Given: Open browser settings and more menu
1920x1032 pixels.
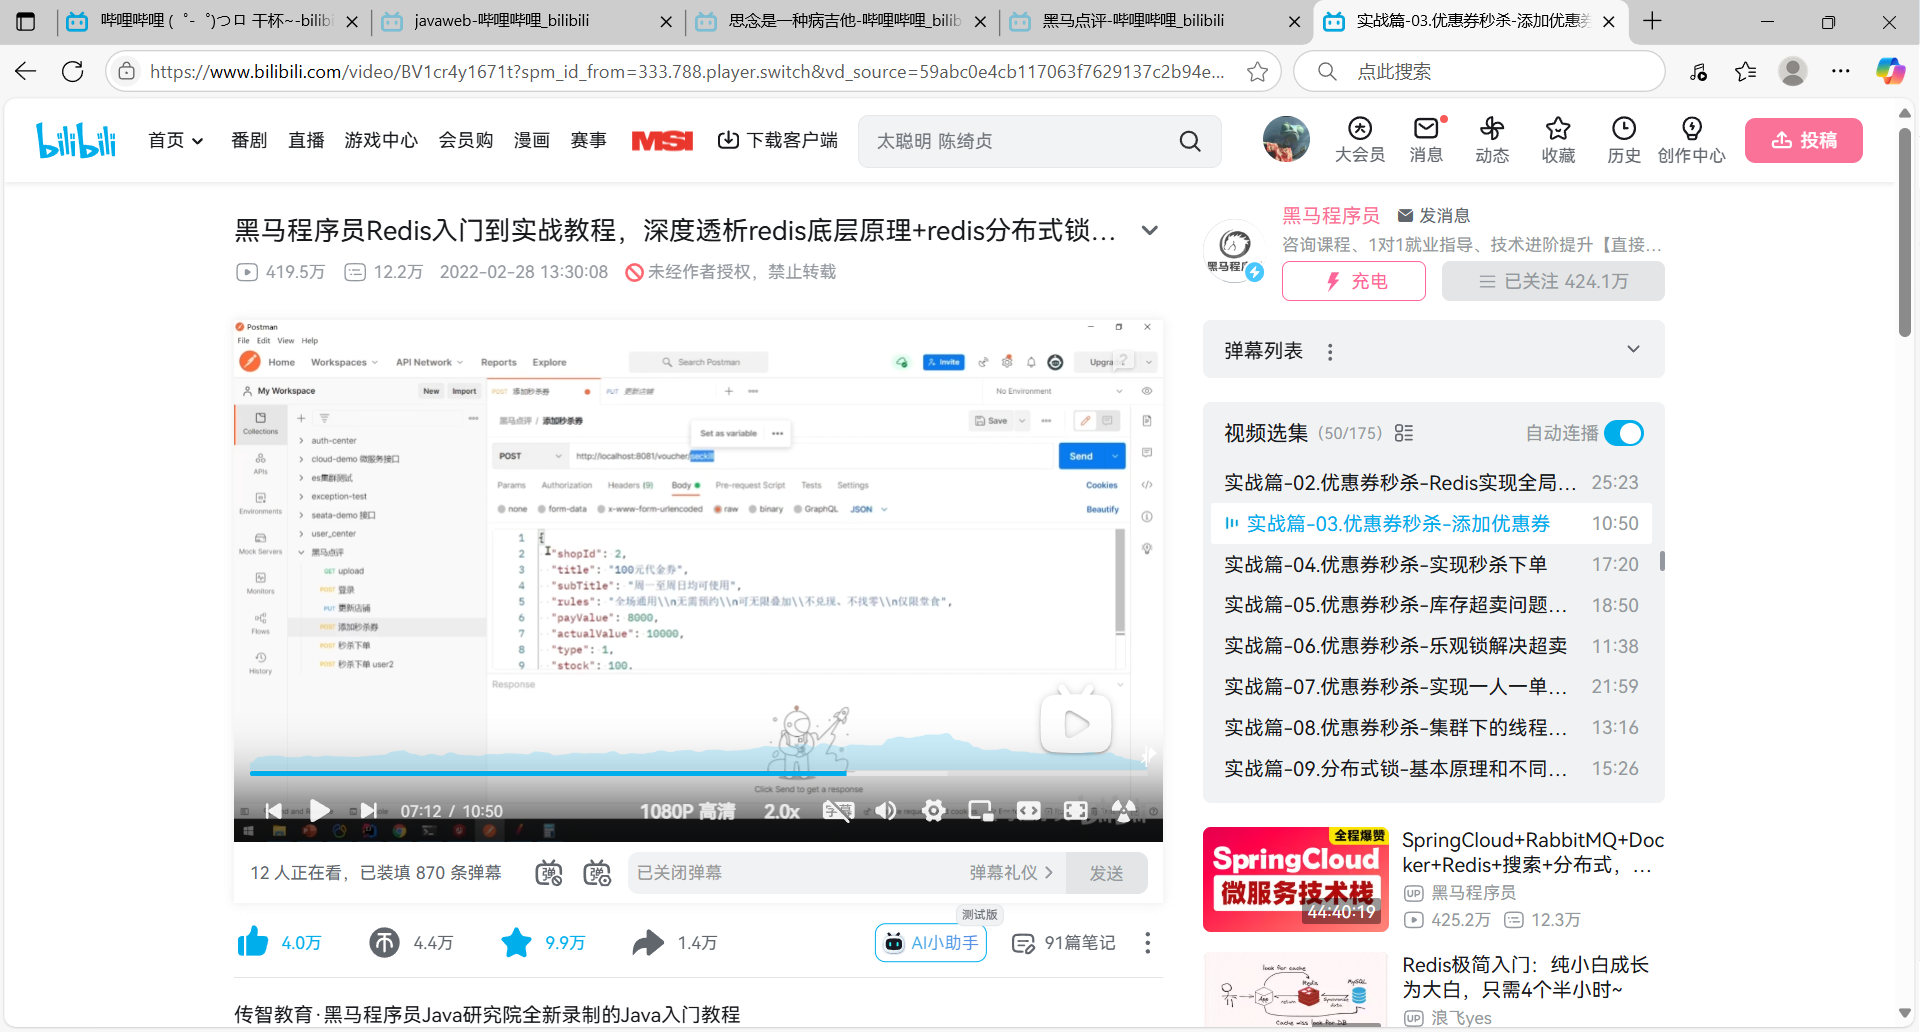Looking at the screenshot, I should click(1841, 71).
